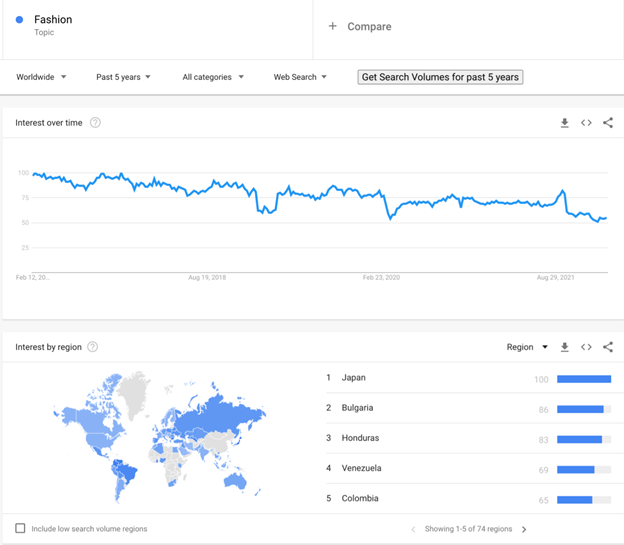Share the Interest over time chart
624x545 pixels.
(x=608, y=123)
